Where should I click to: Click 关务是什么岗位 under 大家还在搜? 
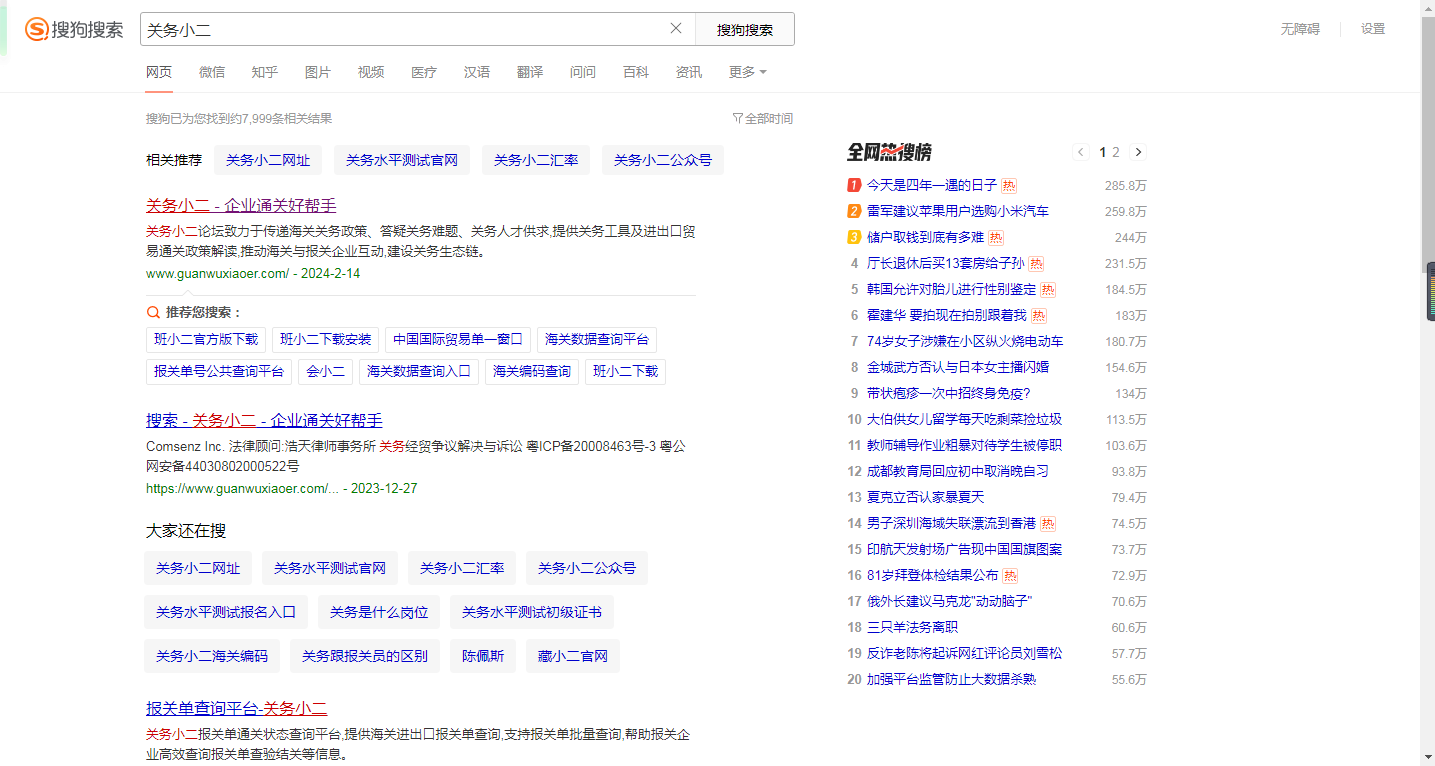(x=379, y=612)
